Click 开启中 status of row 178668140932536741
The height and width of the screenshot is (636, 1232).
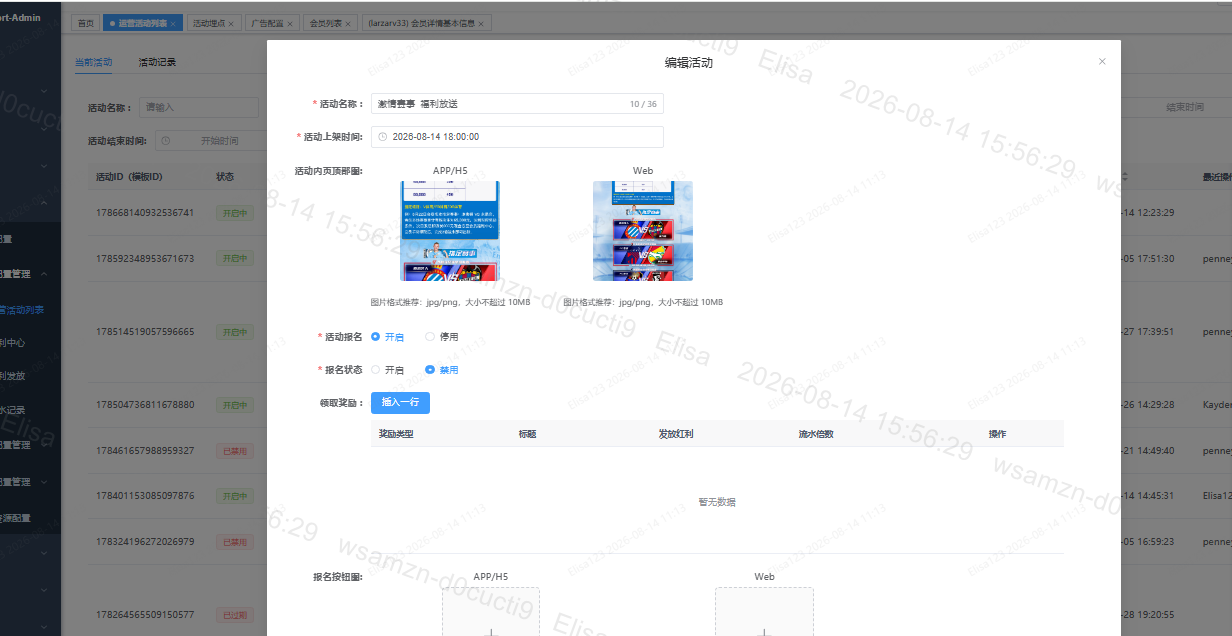coord(233,213)
